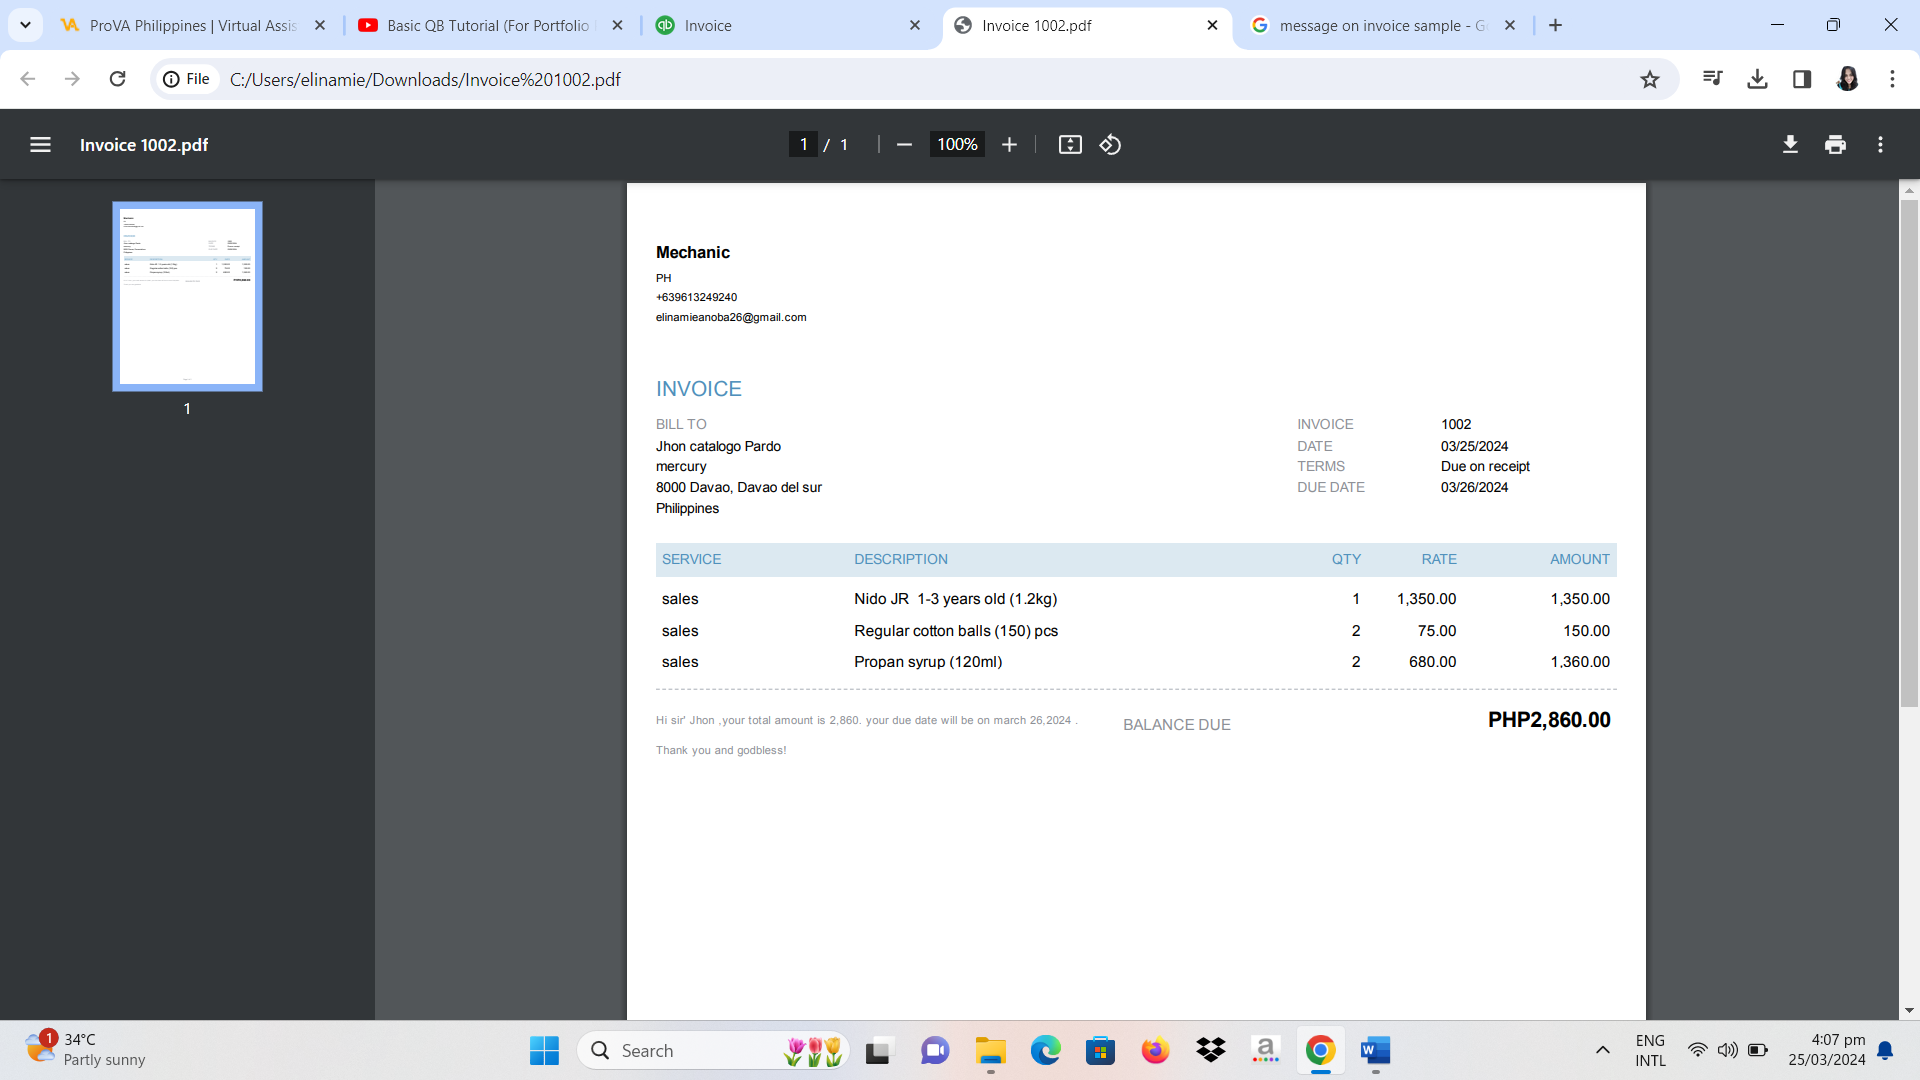Zoom out with the minus icon
This screenshot has width=1920, height=1080.
coord(904,145)
